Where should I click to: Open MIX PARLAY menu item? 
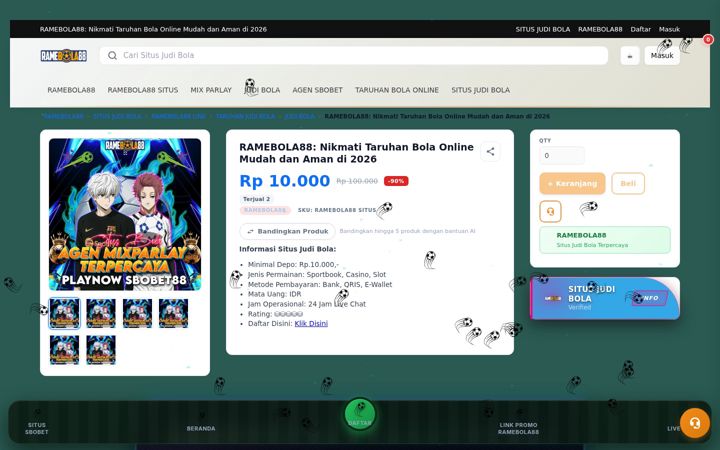click(211, 90)
